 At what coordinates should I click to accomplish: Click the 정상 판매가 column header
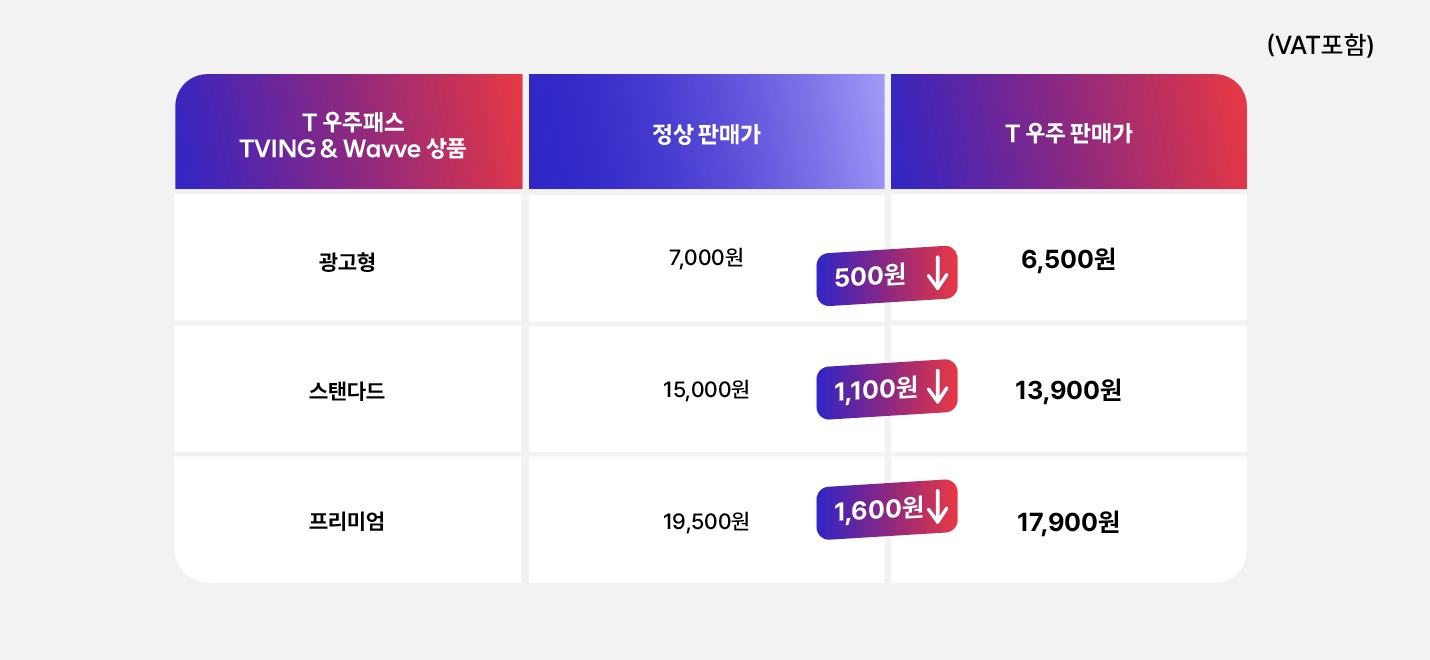pyautogui.click(x=706, y=134)
